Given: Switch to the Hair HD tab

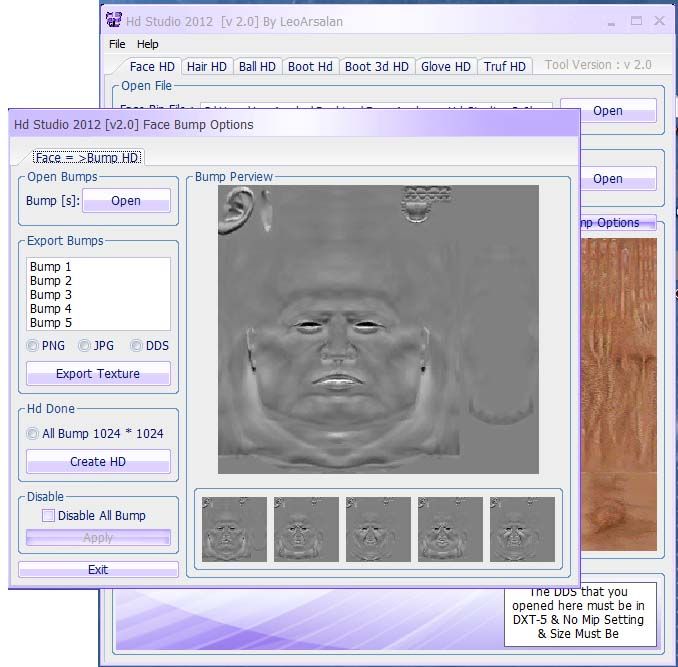Looking at the screenshot, I should [x=207, y=67].
